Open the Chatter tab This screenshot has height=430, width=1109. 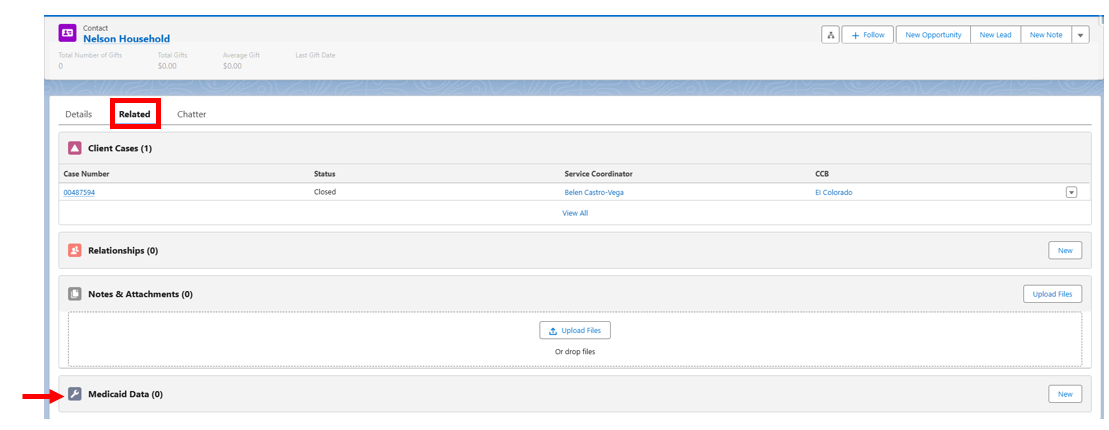[x=192, y=114]
